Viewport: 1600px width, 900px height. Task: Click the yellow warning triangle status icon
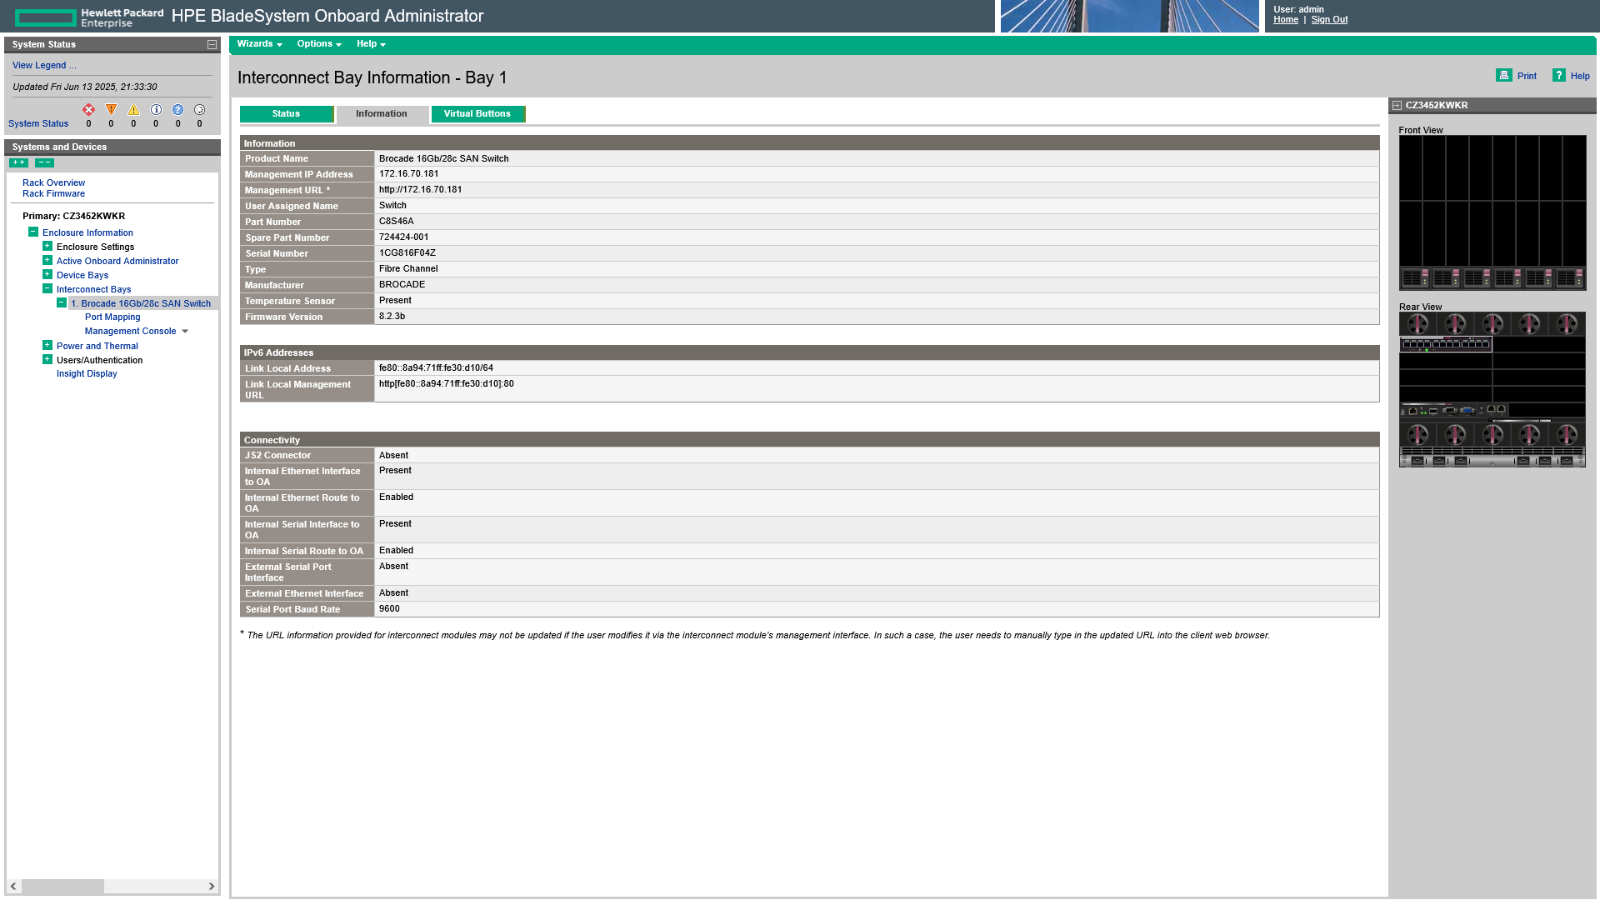tap(133, 110)
